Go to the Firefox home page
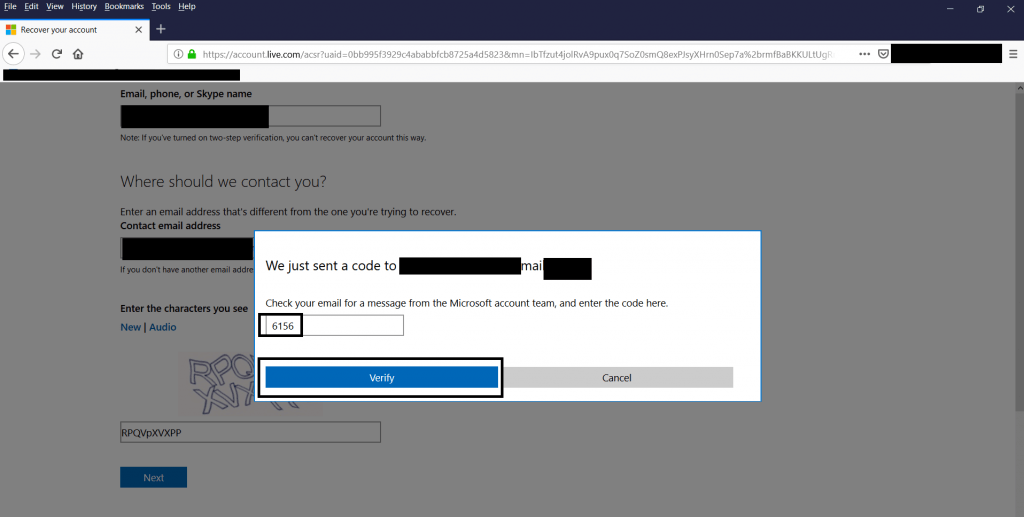 78,54
